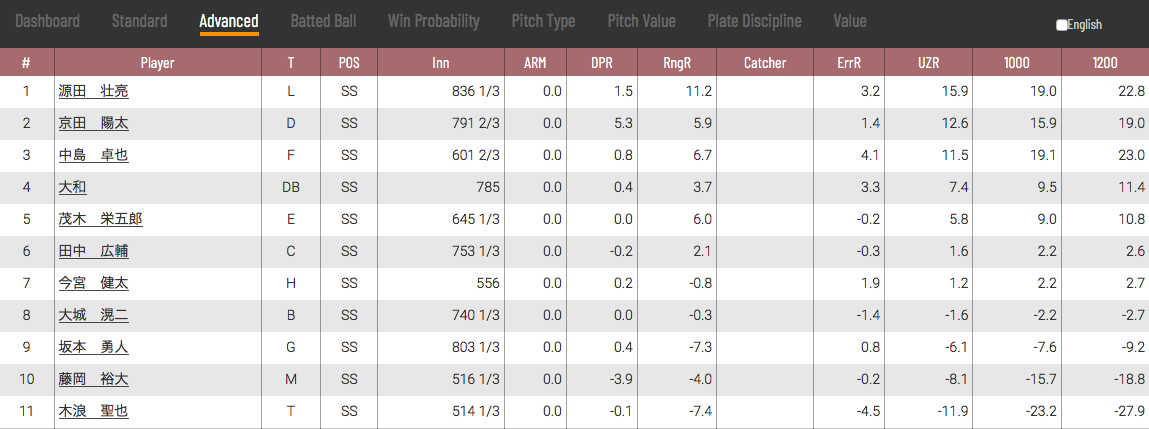Sort by the DPR column header
Viewport: 1149px width, 429px height.
(x=602, y=63)
